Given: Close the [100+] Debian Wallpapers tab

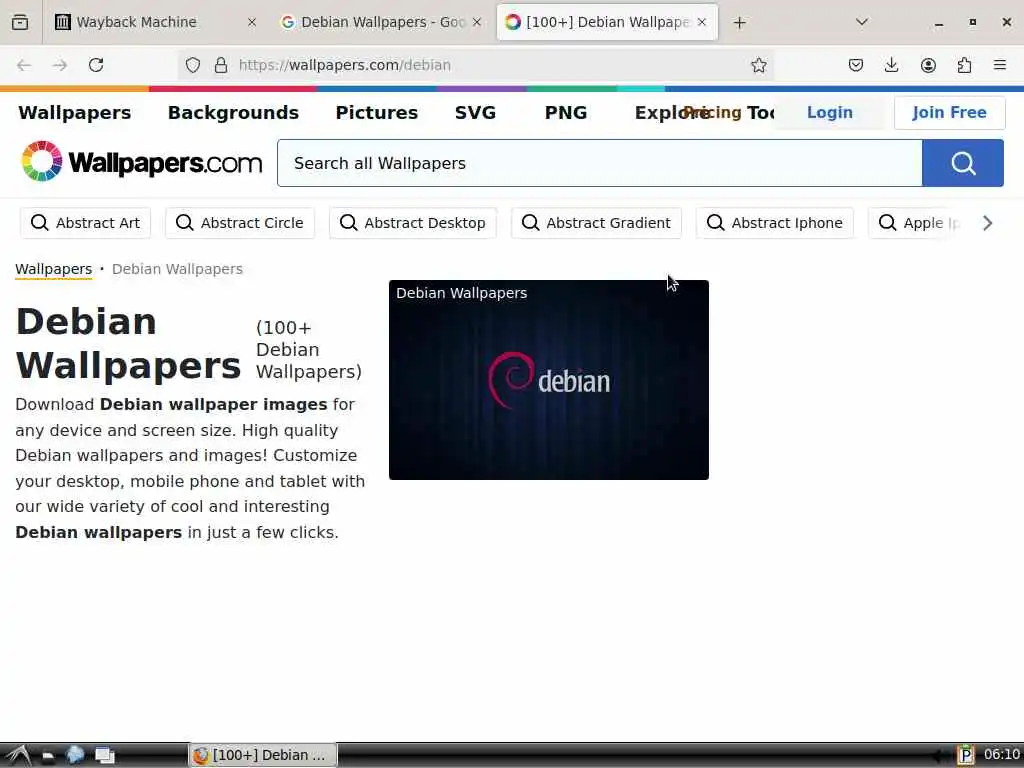Looking at the screenshot, I should click(702, 22).
